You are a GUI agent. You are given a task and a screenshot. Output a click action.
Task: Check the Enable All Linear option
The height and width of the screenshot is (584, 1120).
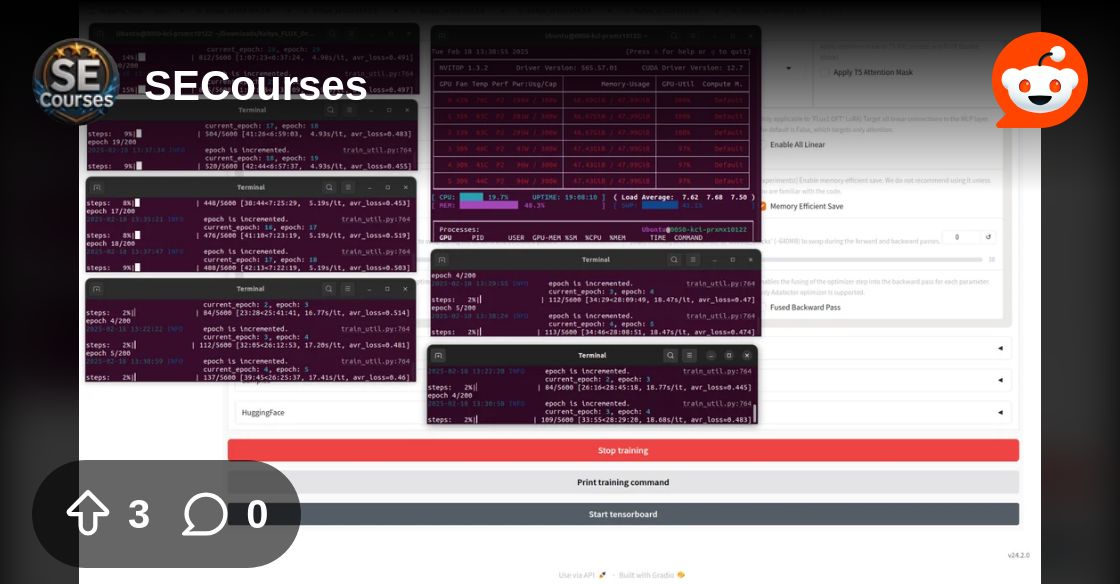761,144
